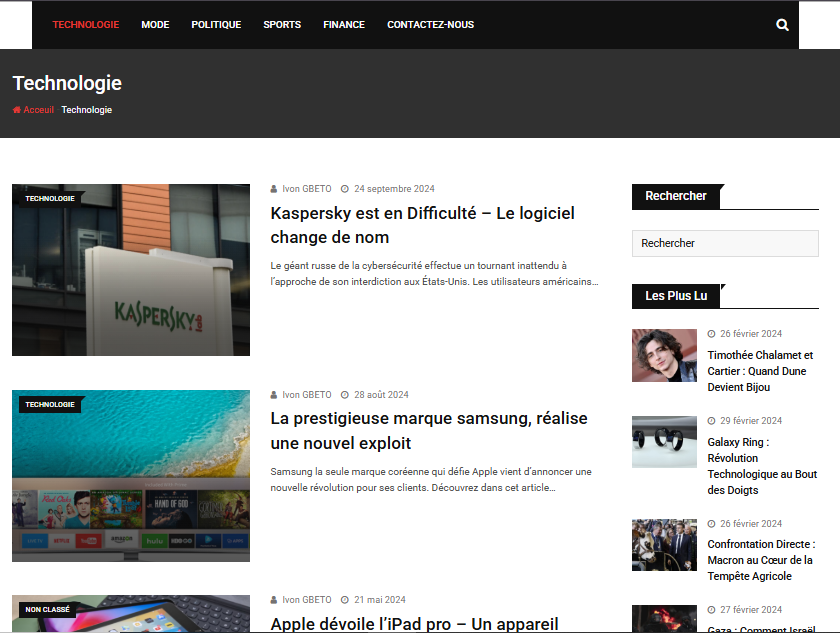Screen dimensions: 840x633
Task: Focus the Rechercher search input field
Action: click(725, 244)
